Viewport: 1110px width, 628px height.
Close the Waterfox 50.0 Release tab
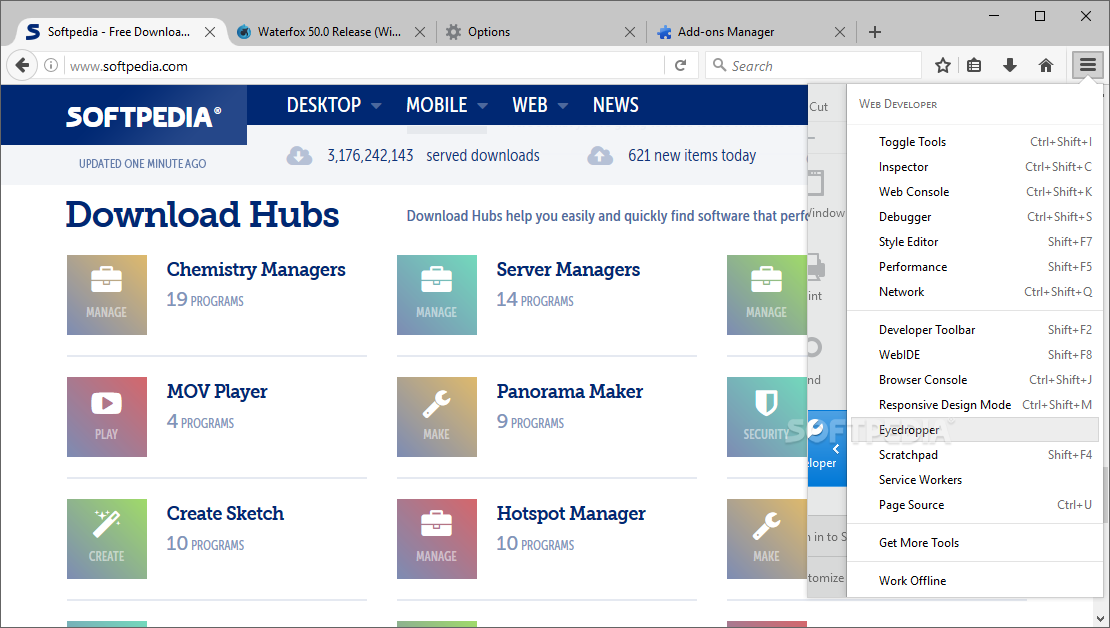click(420, 32)
